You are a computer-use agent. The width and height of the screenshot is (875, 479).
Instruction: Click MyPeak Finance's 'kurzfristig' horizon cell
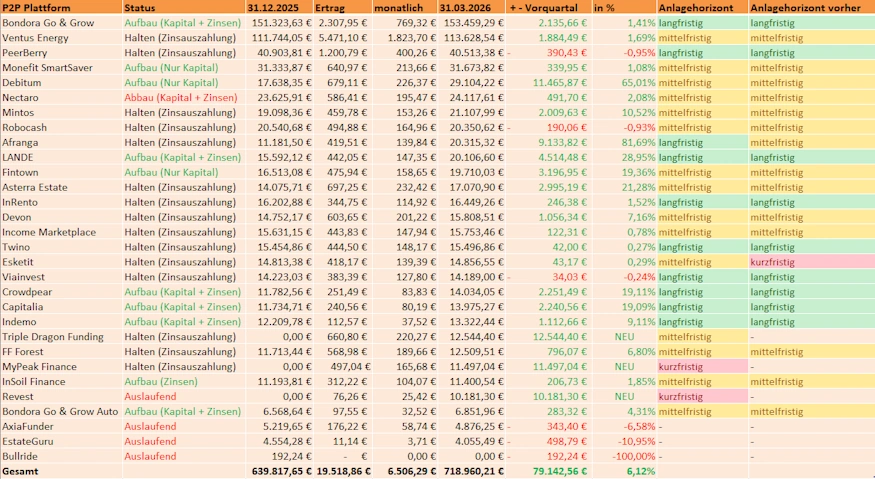tap(703, 366)
